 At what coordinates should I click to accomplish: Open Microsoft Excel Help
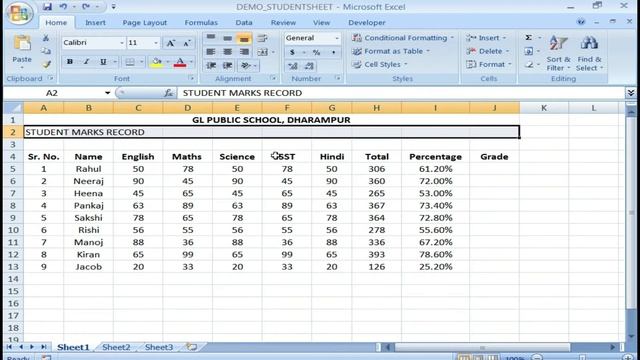tap(581, 22)
